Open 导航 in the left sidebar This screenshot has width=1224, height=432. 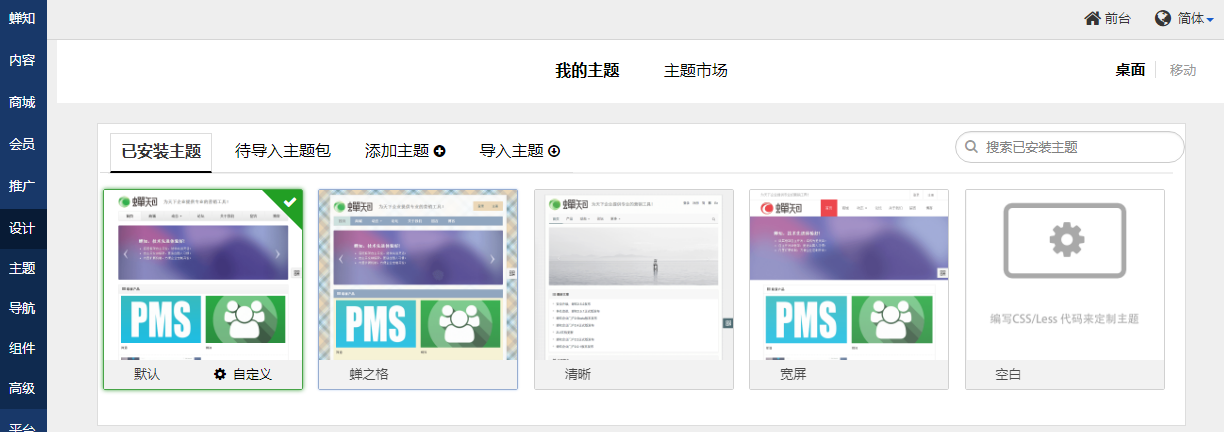pos(23,308)
